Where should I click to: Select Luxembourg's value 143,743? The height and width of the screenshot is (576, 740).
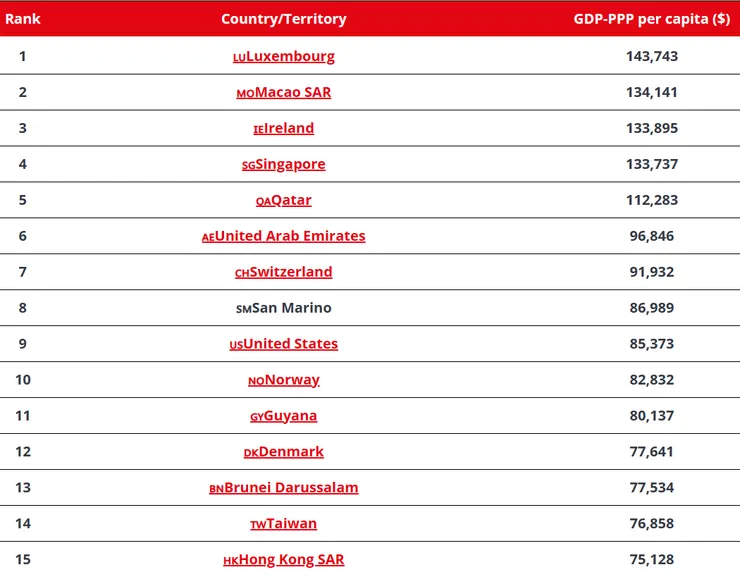[x=652, y=56]
